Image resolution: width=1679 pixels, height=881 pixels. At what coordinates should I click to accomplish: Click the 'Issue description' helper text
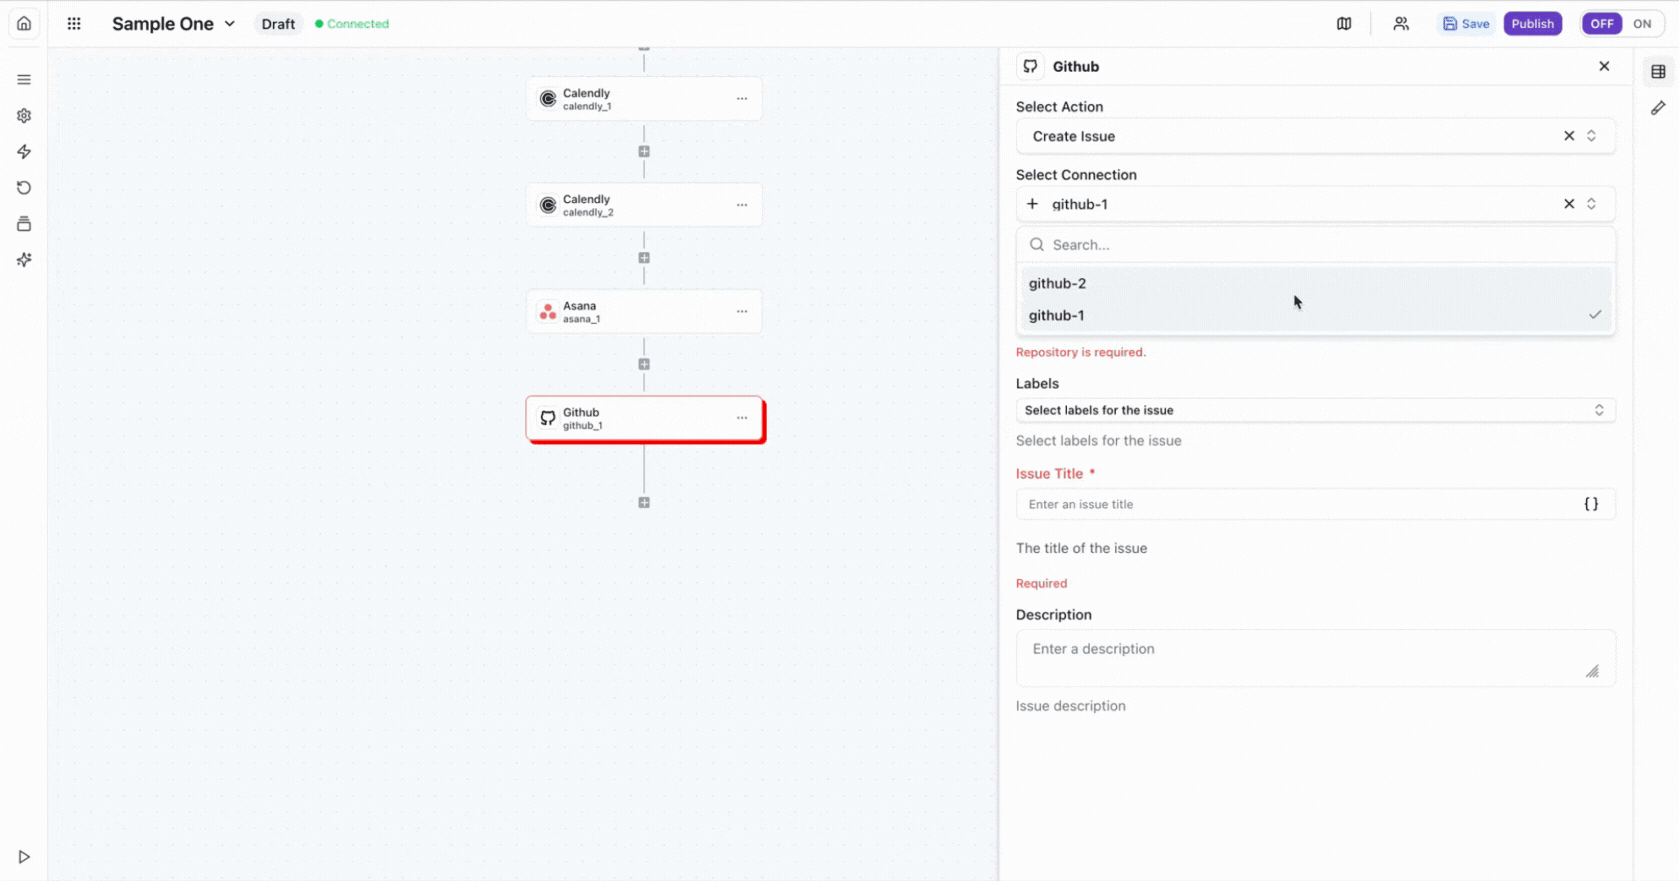click(1071, 706)
